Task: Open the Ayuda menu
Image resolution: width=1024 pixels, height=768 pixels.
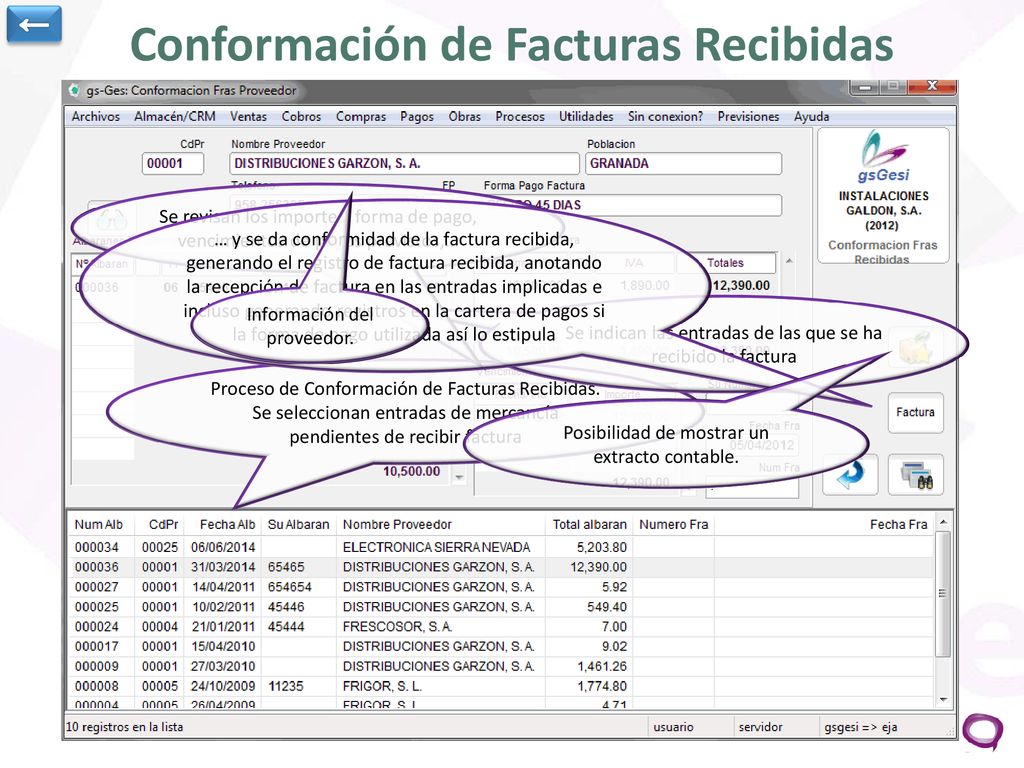Action: [x=811, y=116]
